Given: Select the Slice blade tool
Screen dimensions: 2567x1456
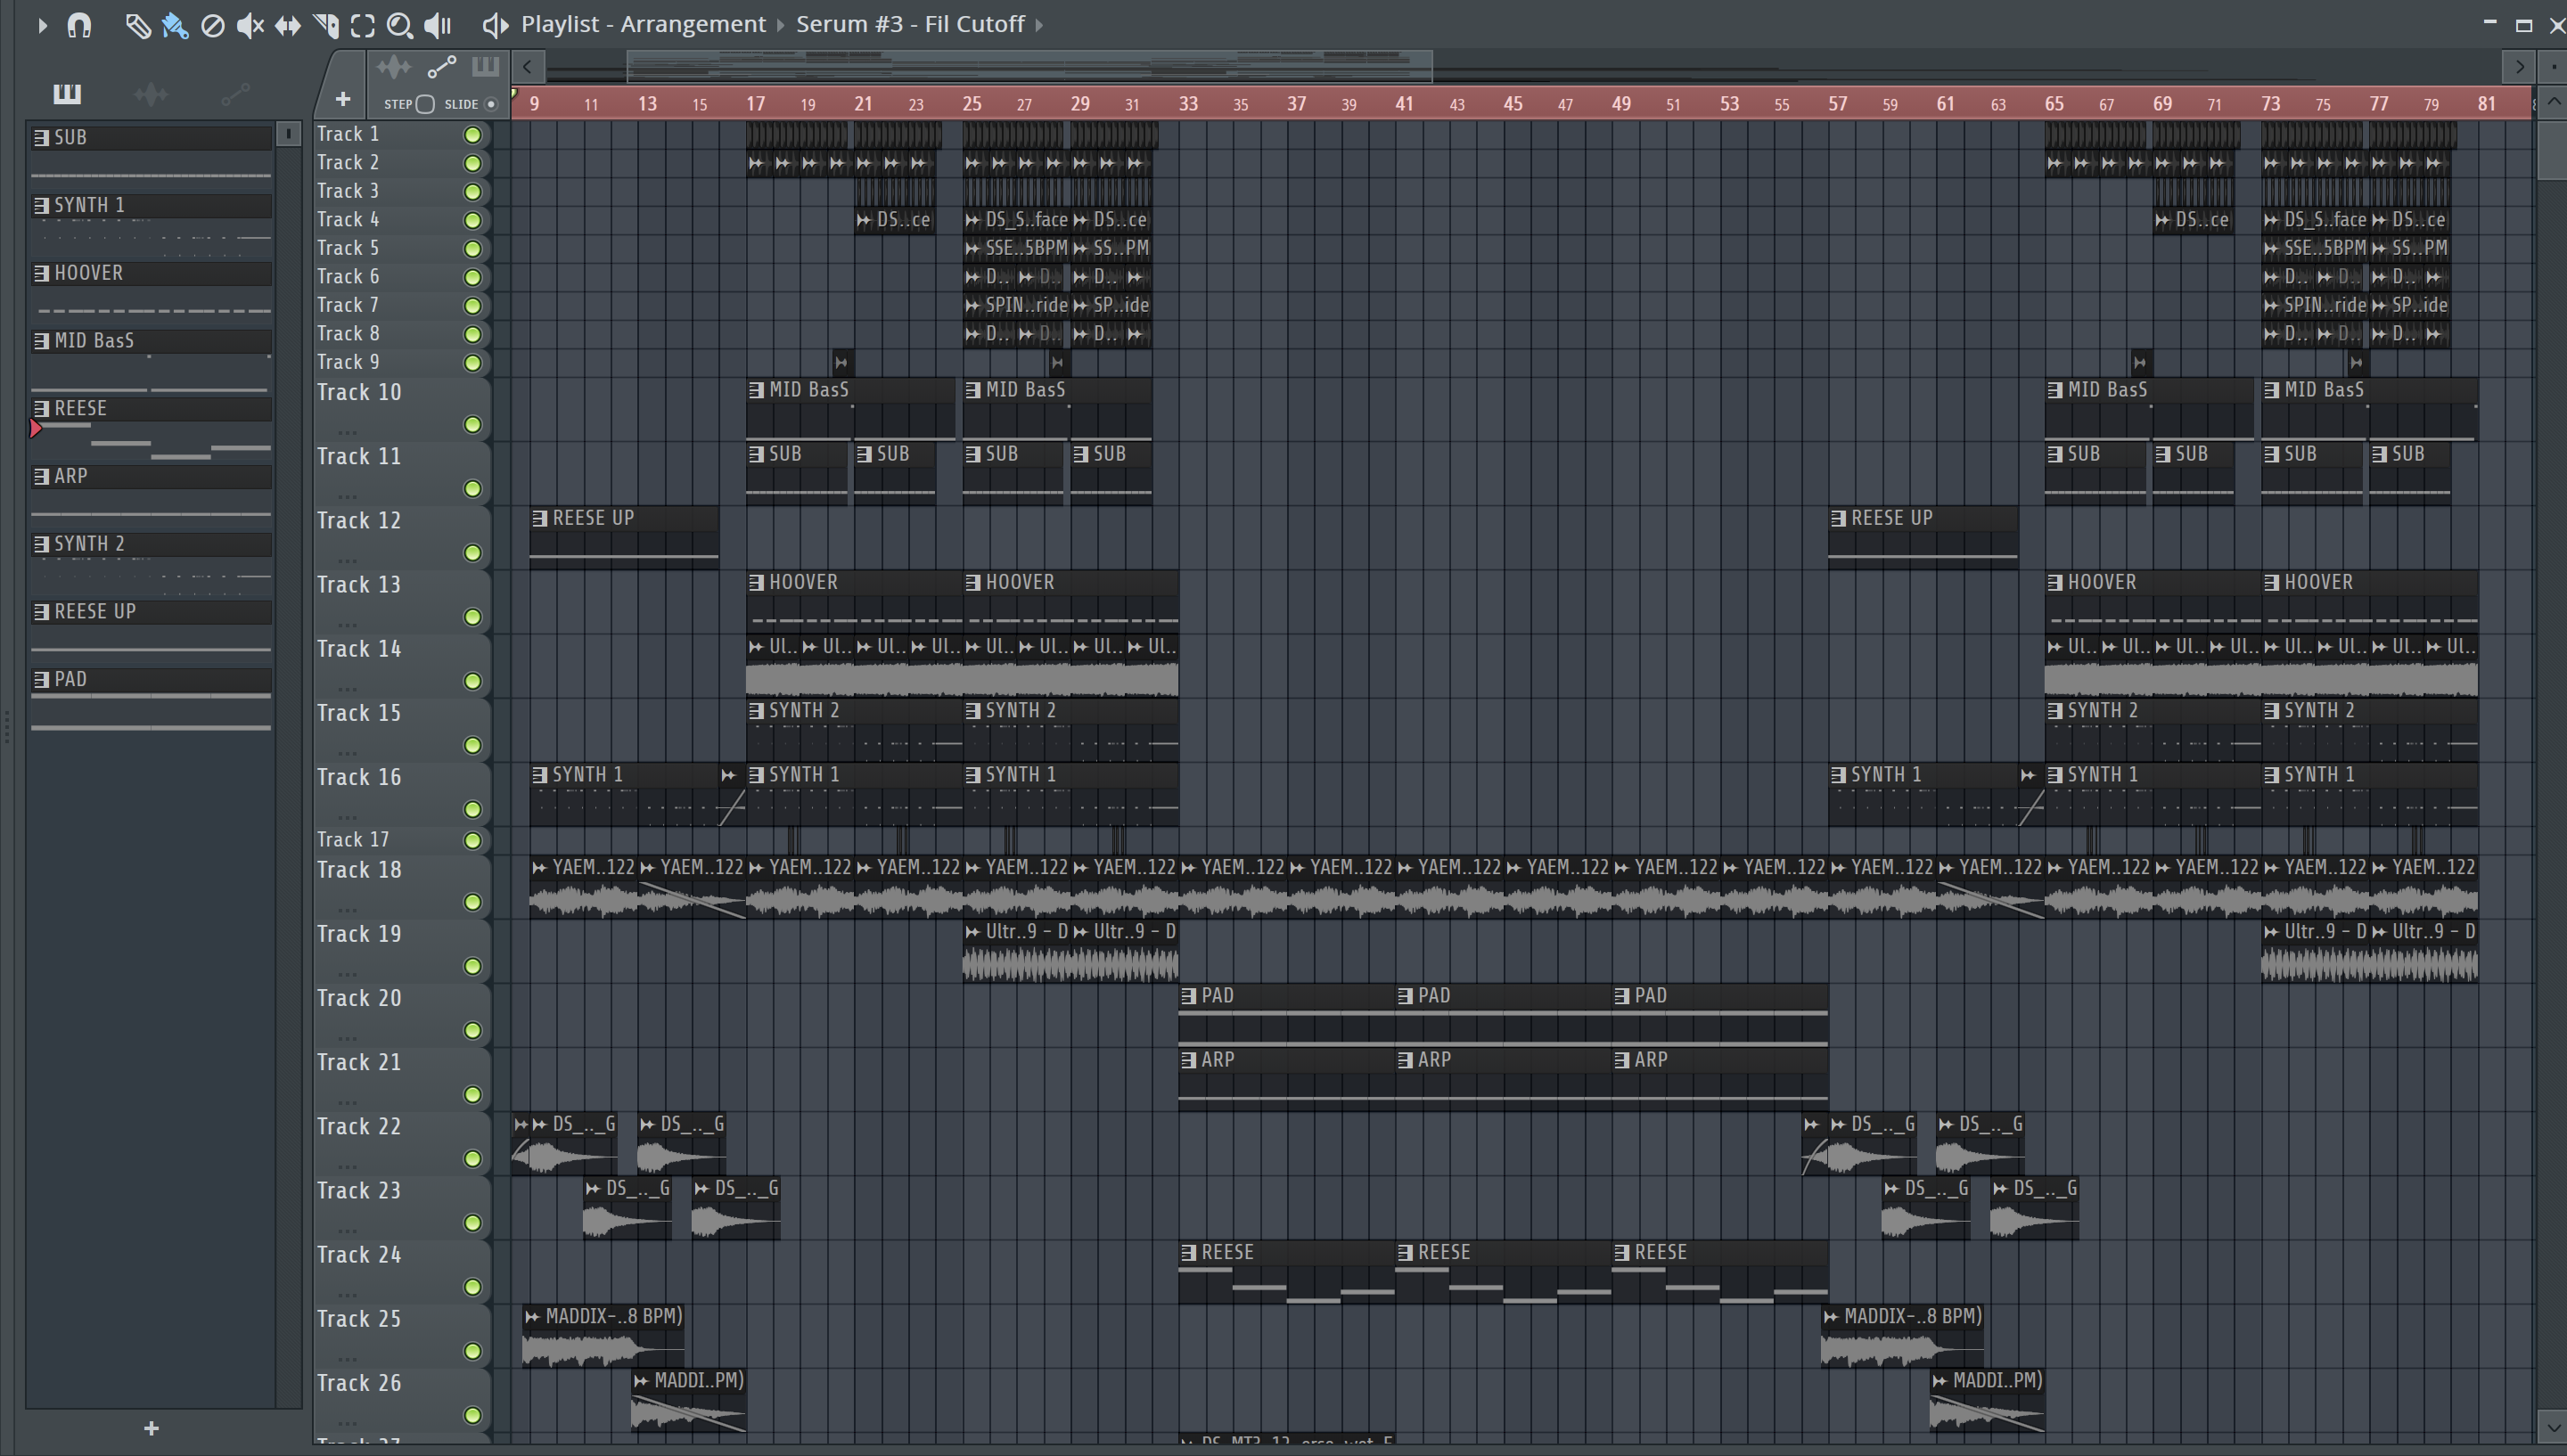Looking at the screenshot, I should pos(325,25).
